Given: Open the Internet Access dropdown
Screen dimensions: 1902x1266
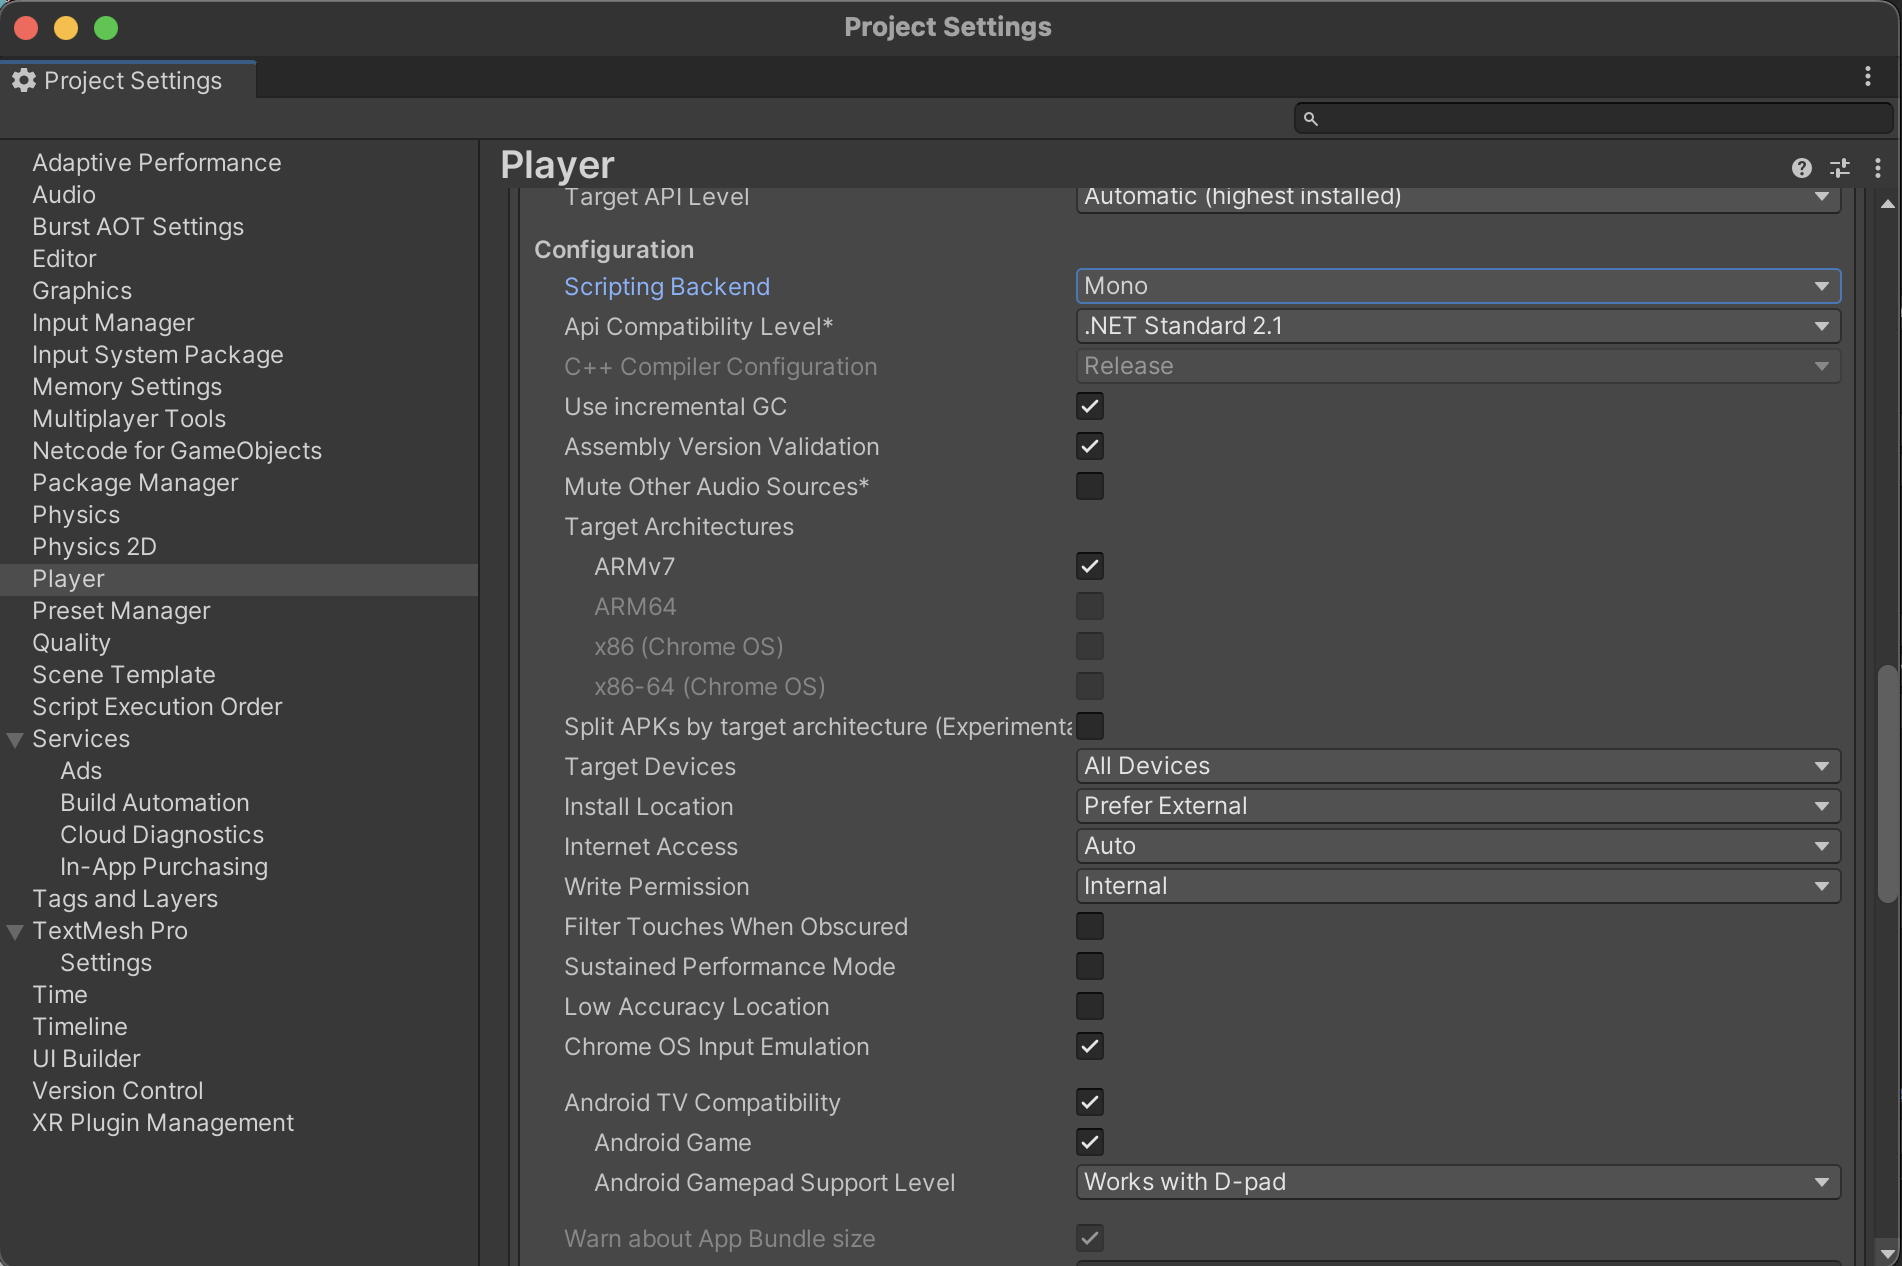Looking at the screenshot, I should tap(1458, 846).
